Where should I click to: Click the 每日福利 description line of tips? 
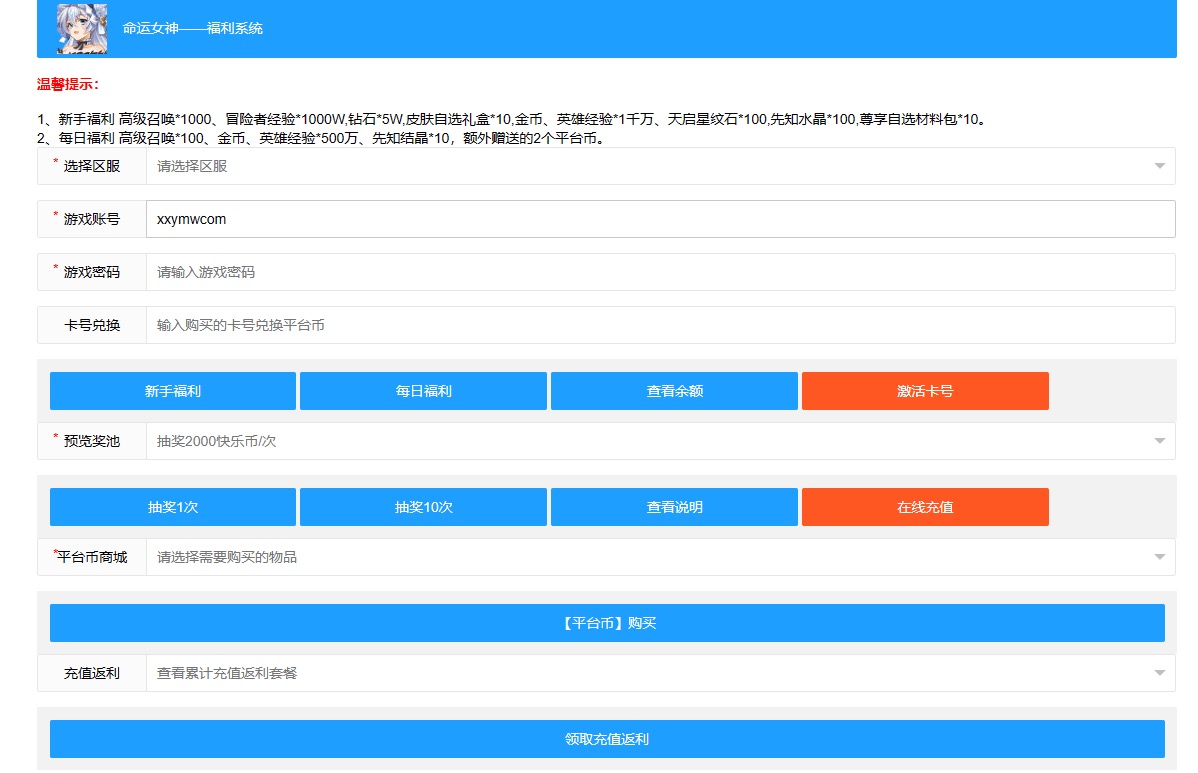point(322,138)
